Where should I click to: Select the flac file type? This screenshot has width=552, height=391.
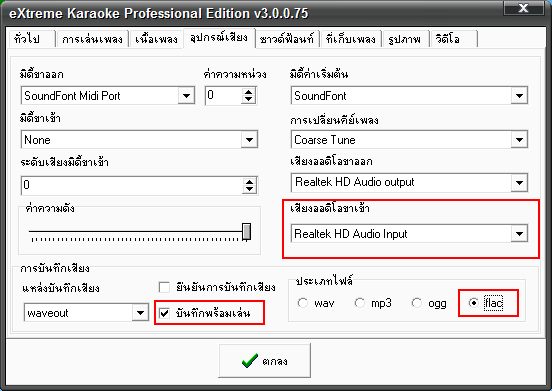(473, 303)
